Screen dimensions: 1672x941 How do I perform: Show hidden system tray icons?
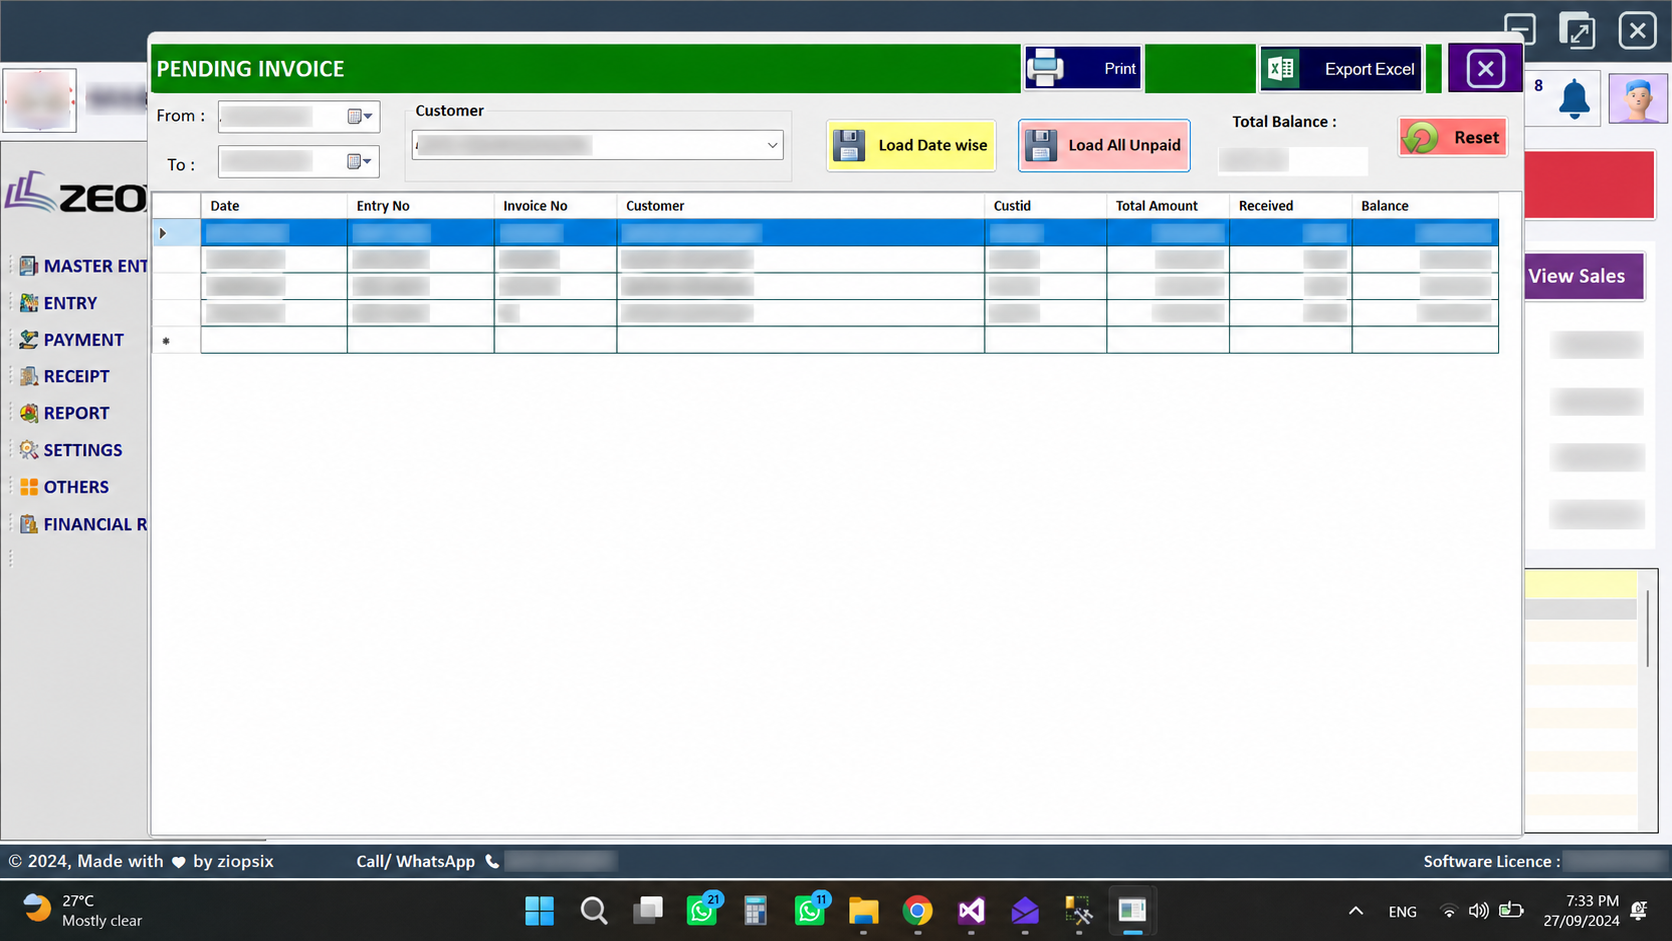pos(1356,911)
